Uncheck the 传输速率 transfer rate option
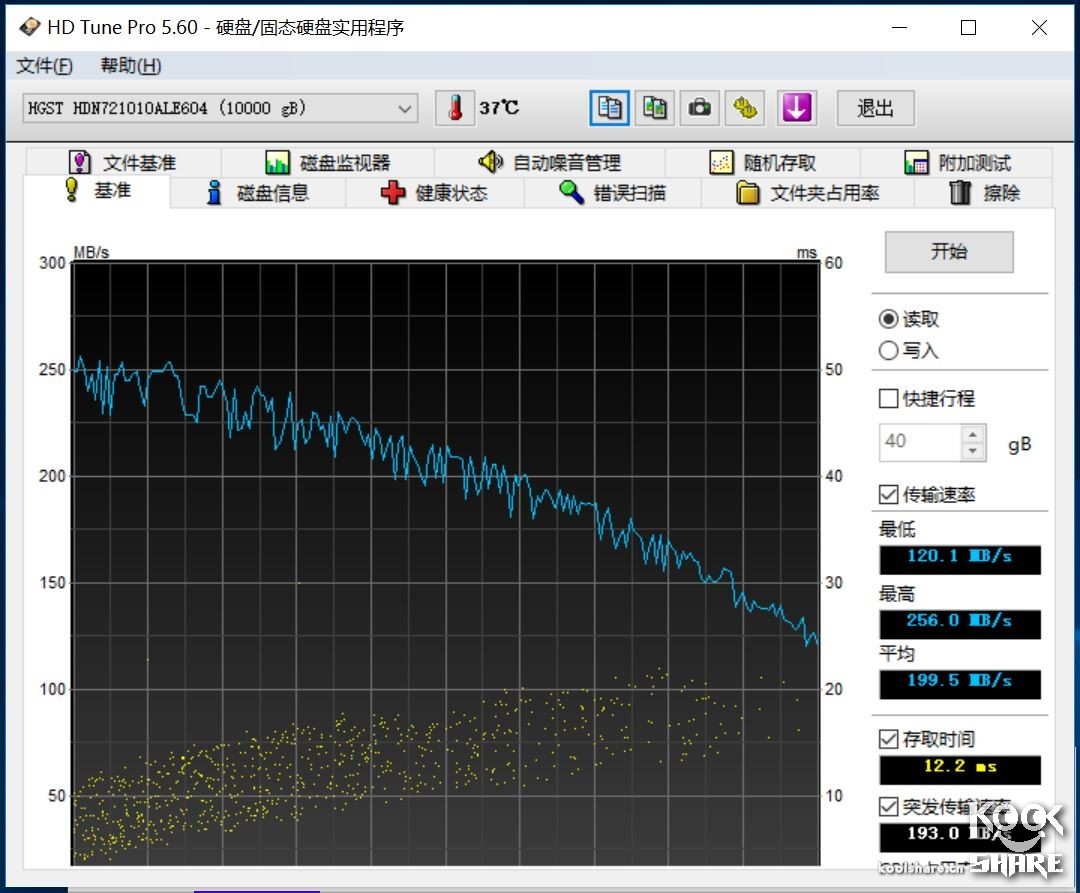The height and width of the screenshot is (893, 1080). (x=888, y=494)
